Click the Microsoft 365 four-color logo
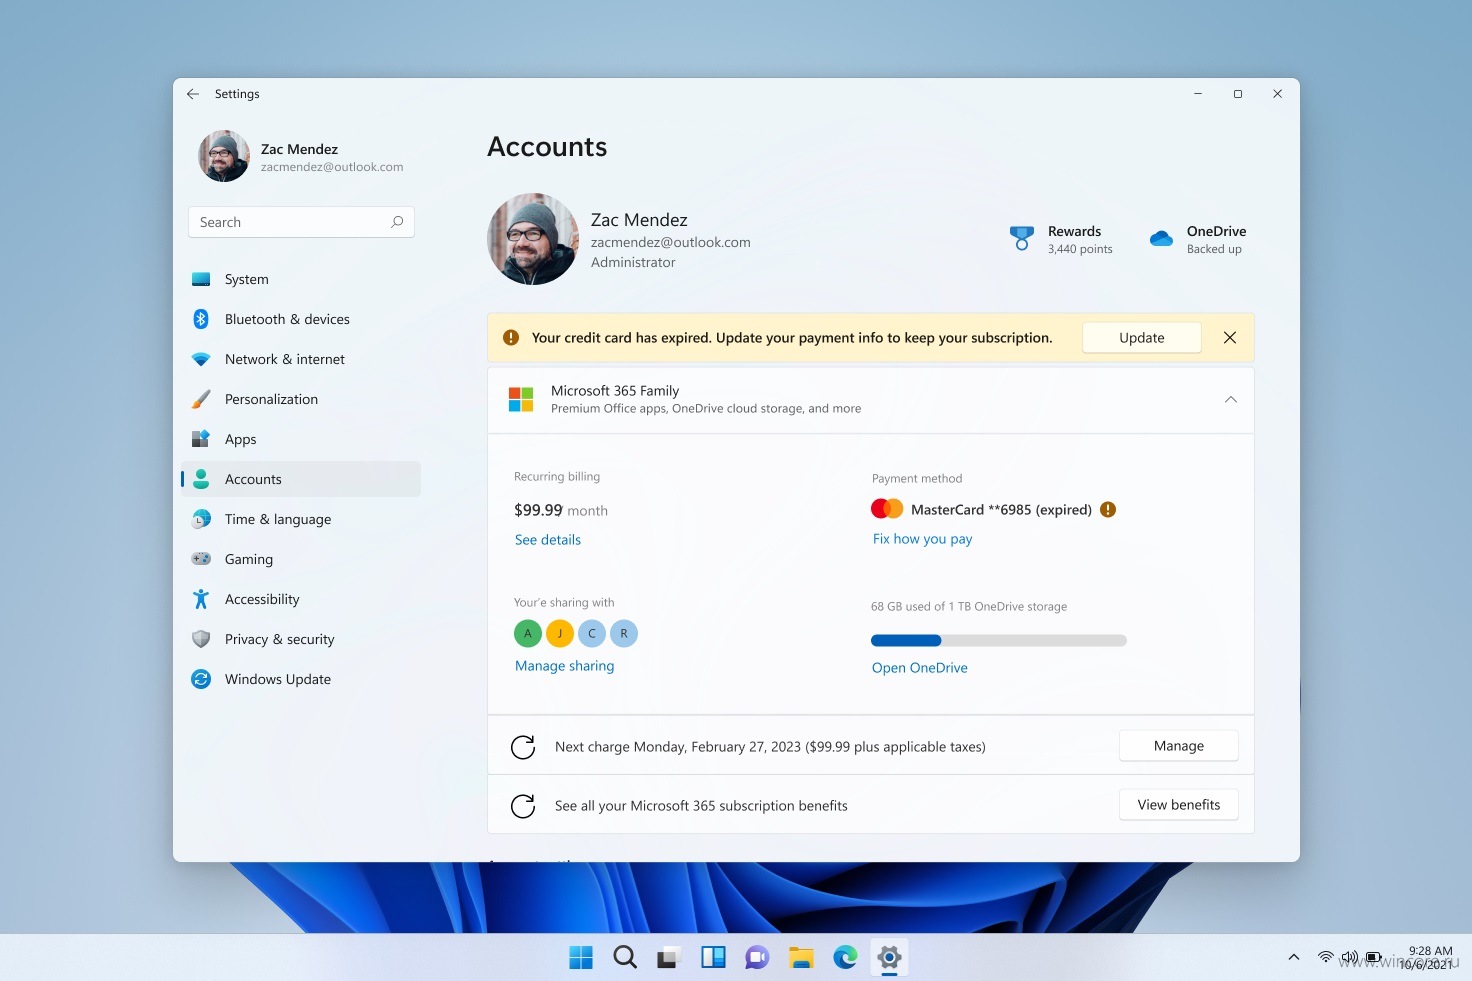 point(521,400)
